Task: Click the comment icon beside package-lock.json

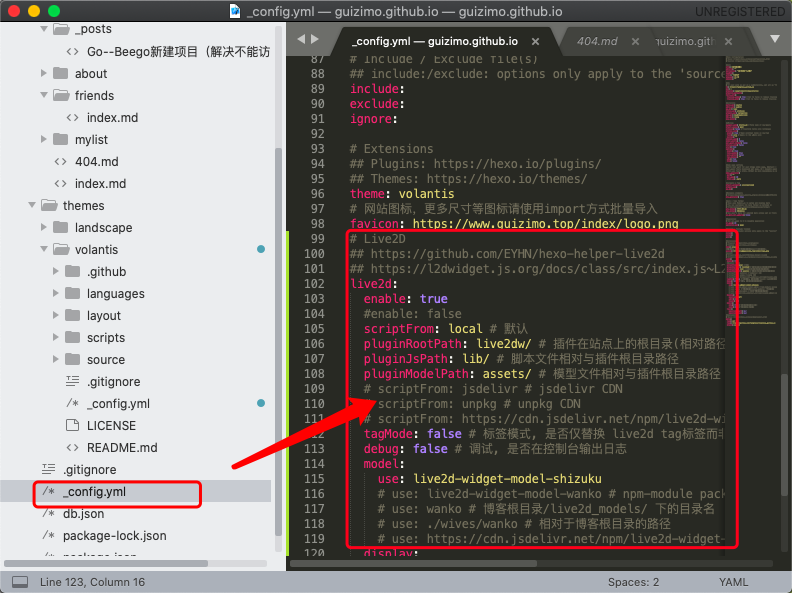Action: (48, 535)
